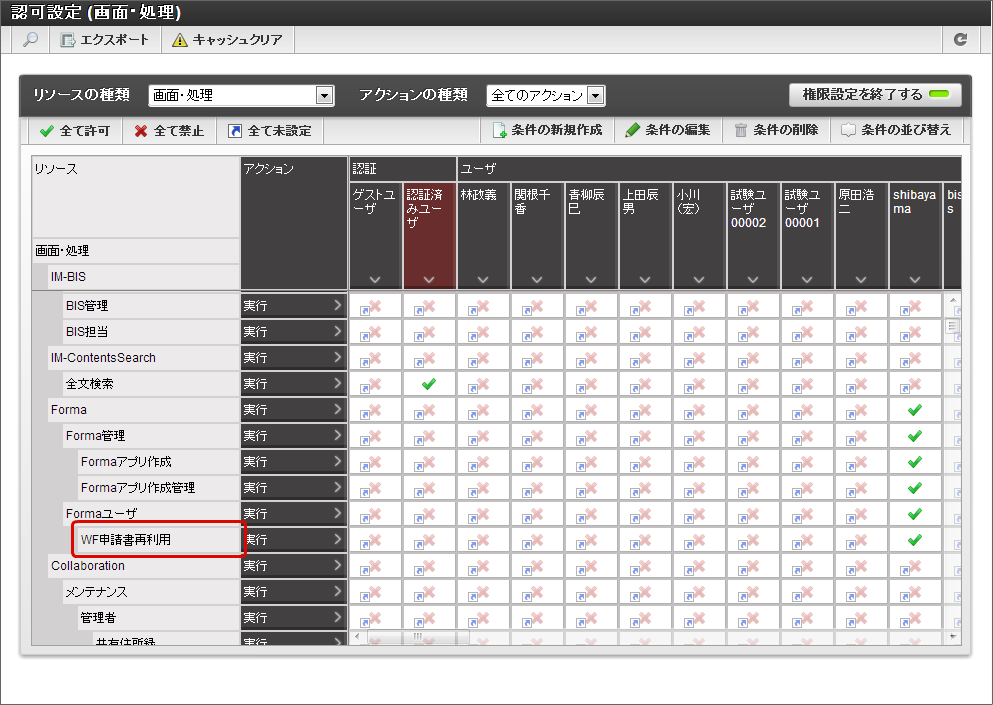
Task: Toggle Formaアプリ作成 permission for shibayama
Action: pyautogui.click(x=914, y=462)
